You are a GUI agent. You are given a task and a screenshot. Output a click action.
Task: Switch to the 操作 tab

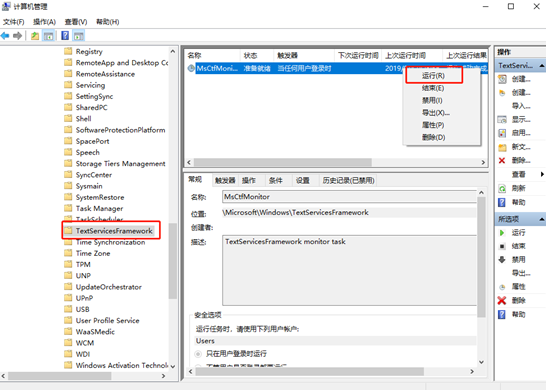click(x=249, y=180)
